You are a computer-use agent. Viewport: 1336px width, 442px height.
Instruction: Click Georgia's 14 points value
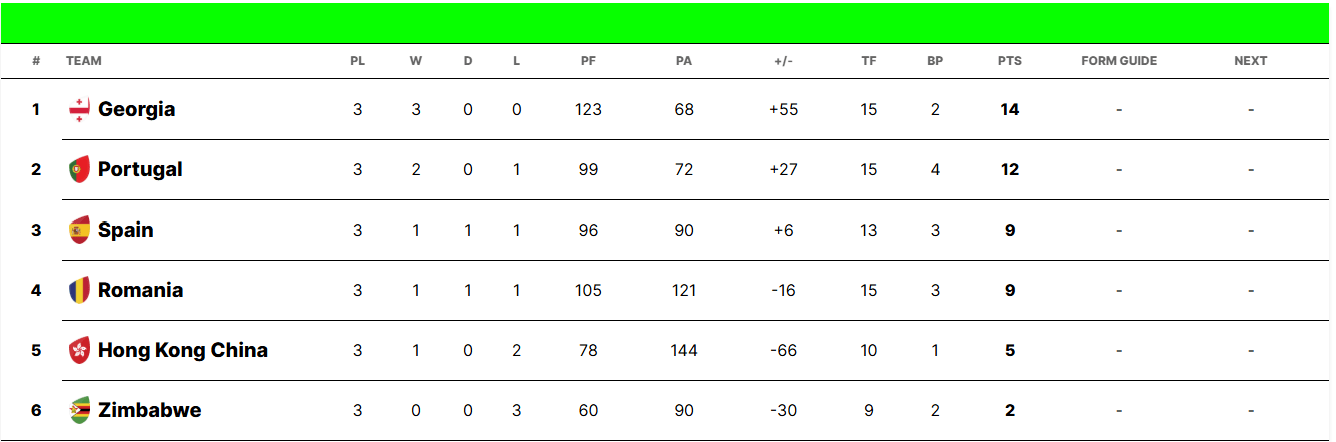coord(1010,110)
